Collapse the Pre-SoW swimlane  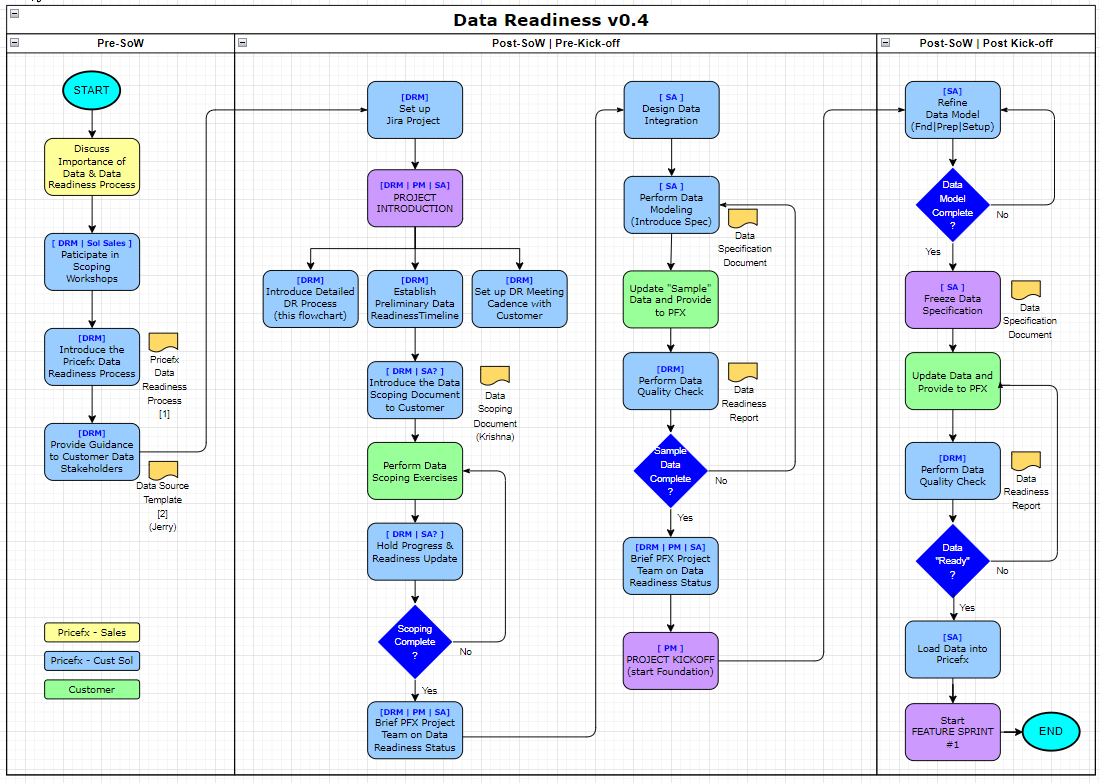click(x=14, y=43)
